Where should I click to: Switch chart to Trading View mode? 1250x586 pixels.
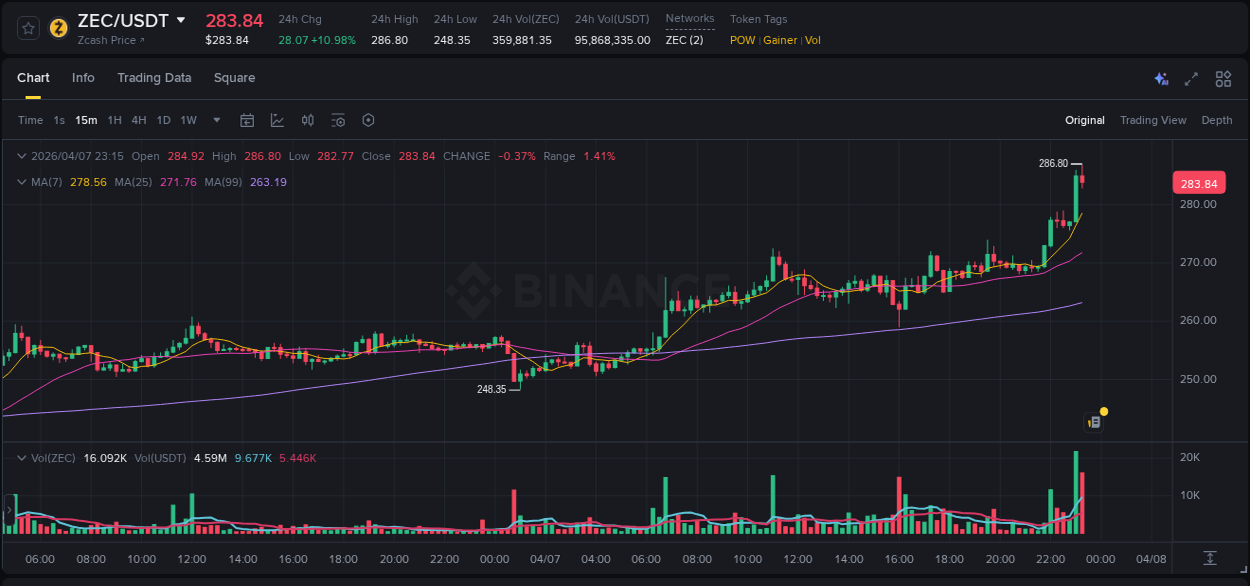1153,120
